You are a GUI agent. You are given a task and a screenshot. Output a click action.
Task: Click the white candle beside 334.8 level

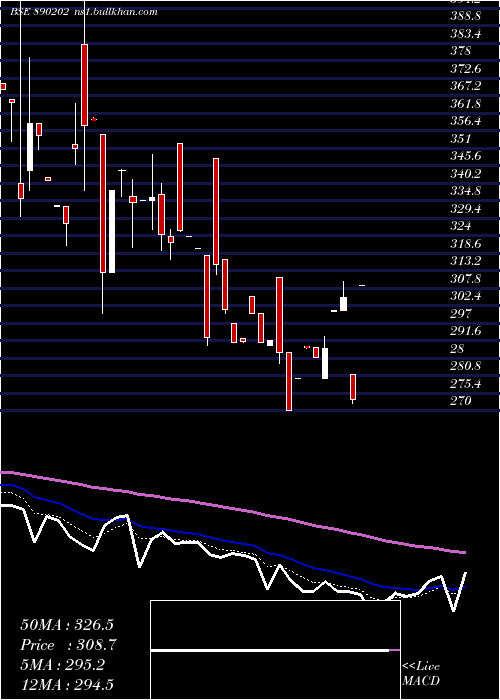[112, 231]
